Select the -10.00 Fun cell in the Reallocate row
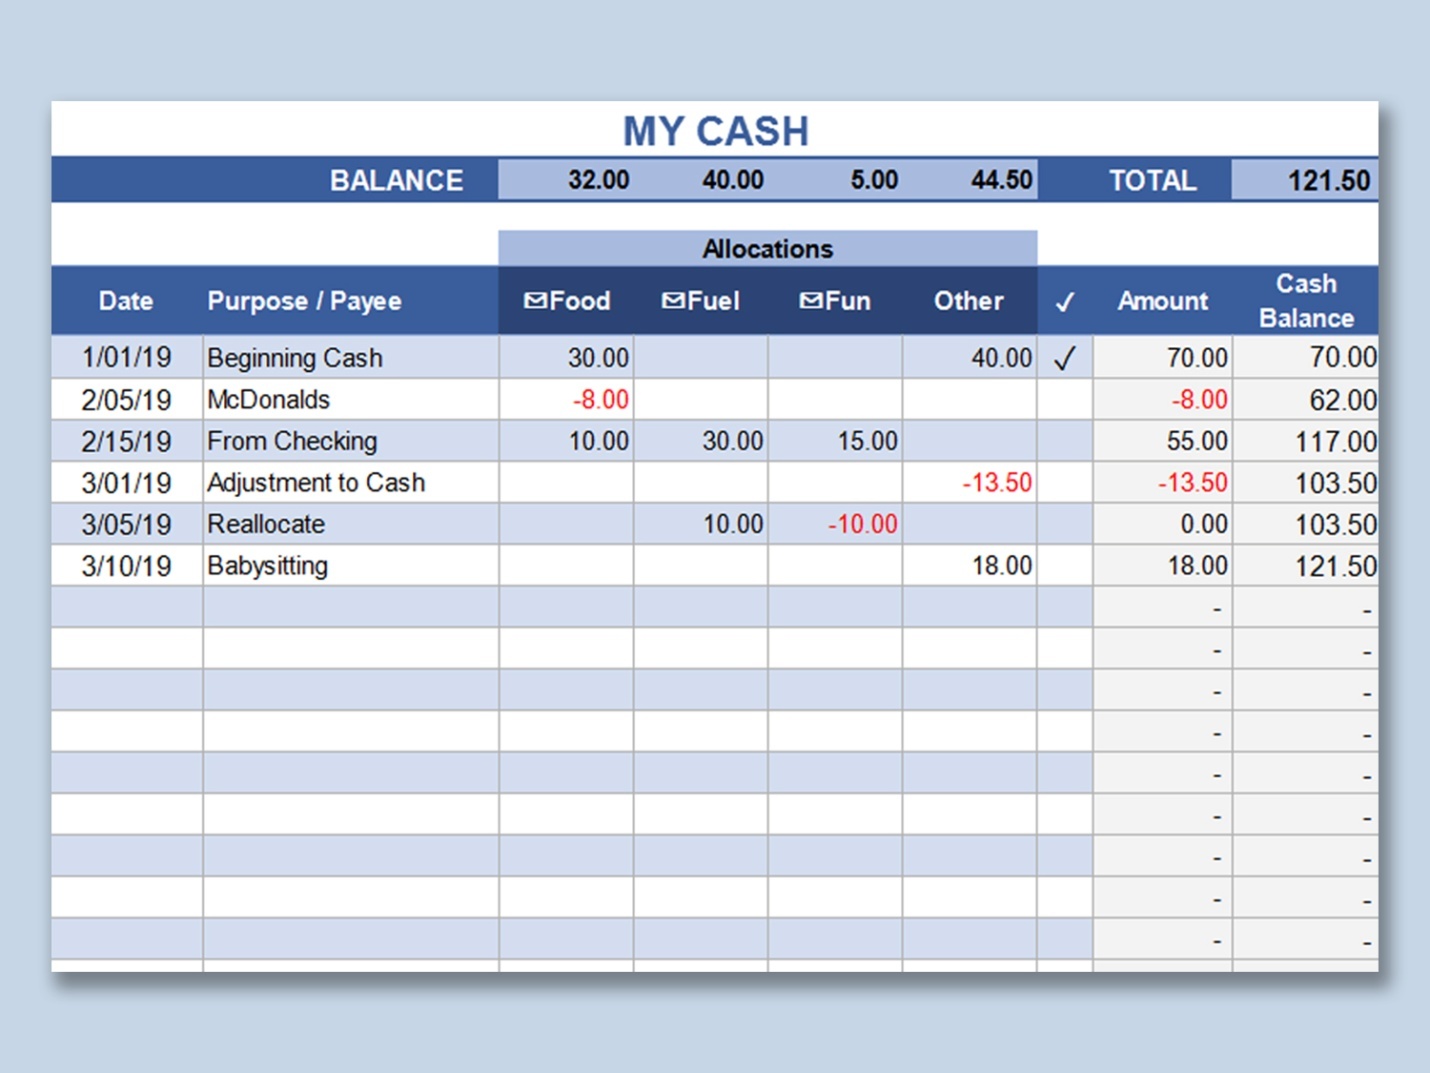This screenshot has width=1430, height=1073. (x=836, y=525)
